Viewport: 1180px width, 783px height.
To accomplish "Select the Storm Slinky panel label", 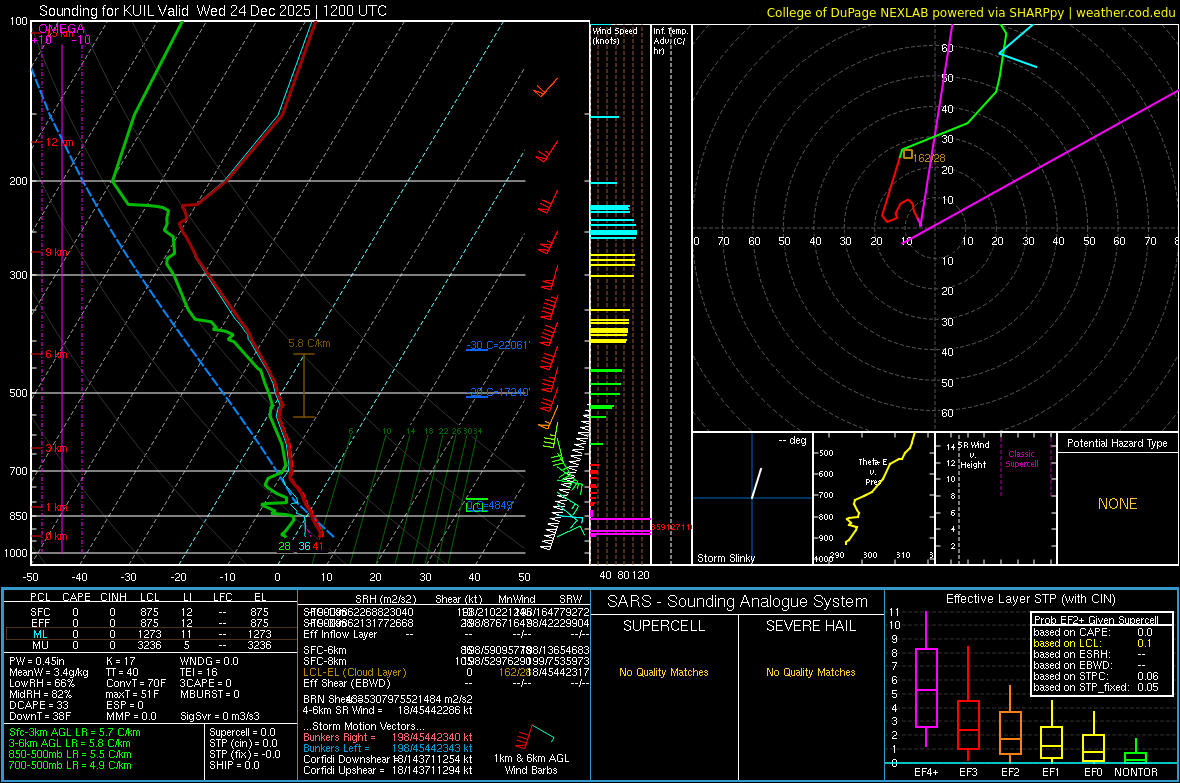I will (x=725, y=558).
